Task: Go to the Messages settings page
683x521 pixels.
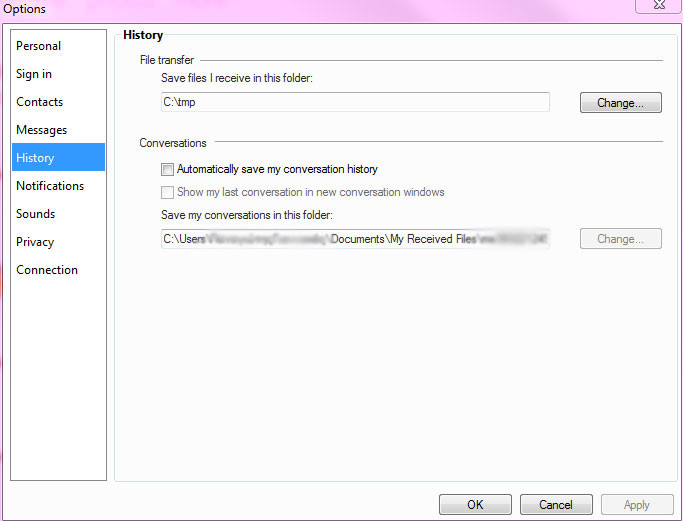Action: tap(42, 130)
